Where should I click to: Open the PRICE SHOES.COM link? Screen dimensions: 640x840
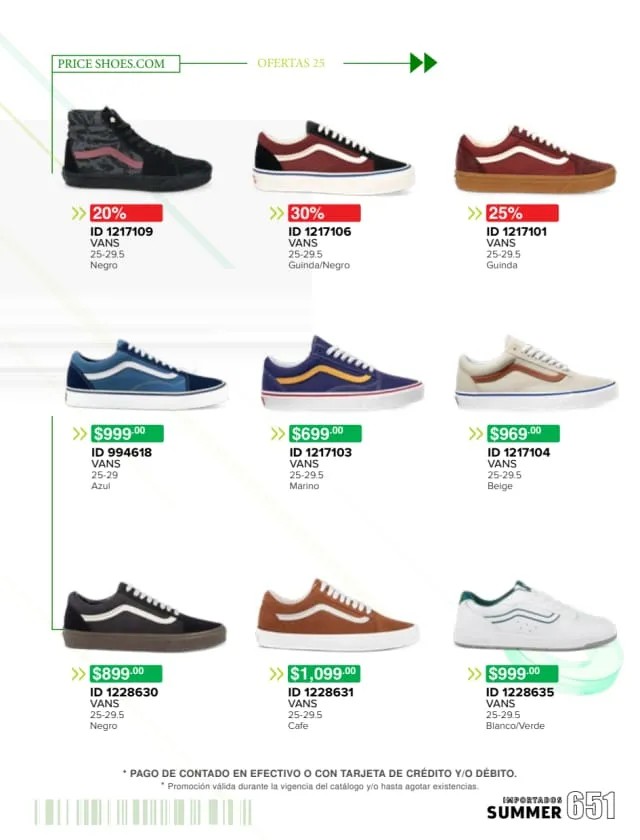coord(111,63)
